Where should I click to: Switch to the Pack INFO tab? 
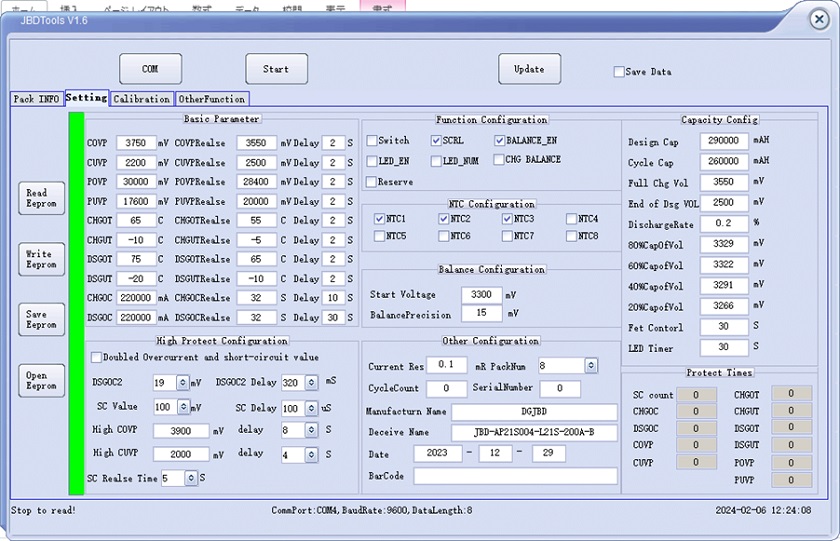point(36,99)
